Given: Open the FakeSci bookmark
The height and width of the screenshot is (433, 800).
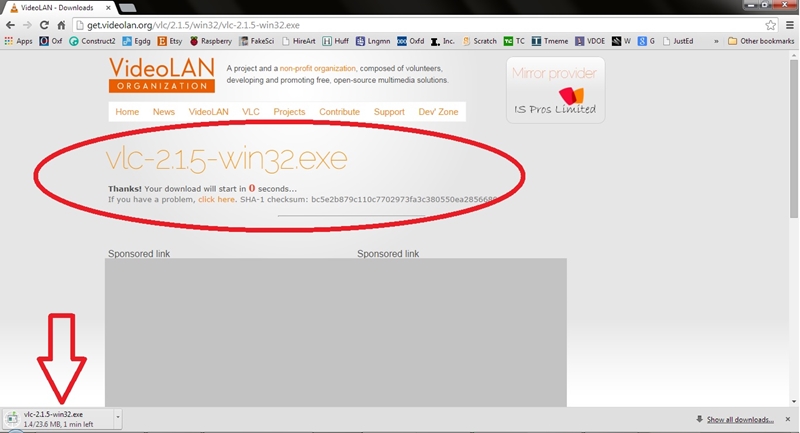Looking at the screenshot, I should 257,41.
